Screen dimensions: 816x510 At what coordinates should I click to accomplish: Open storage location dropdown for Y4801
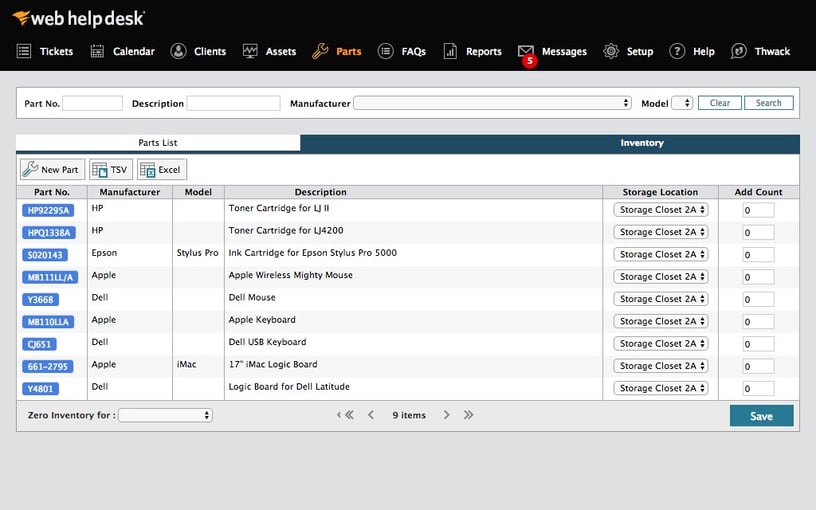(x=660, y=388)
